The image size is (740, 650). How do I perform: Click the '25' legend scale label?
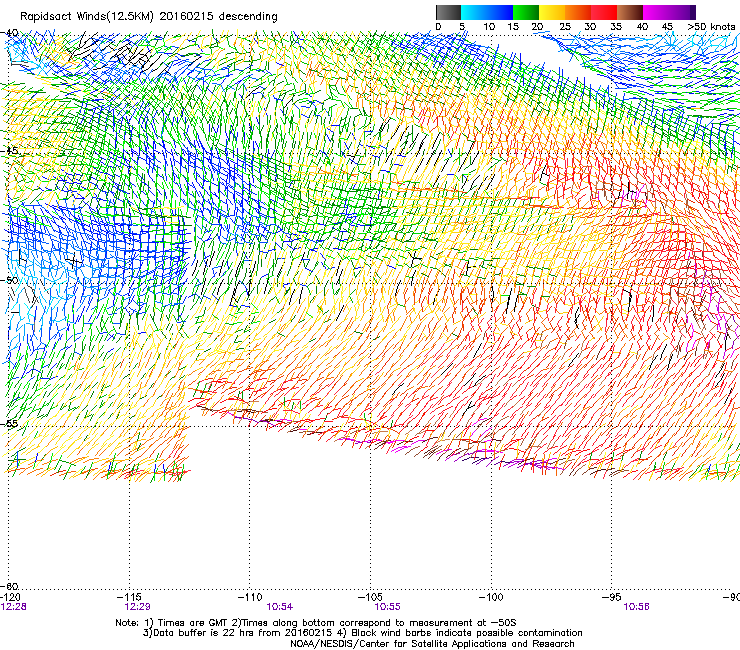[x=565, y=27]
